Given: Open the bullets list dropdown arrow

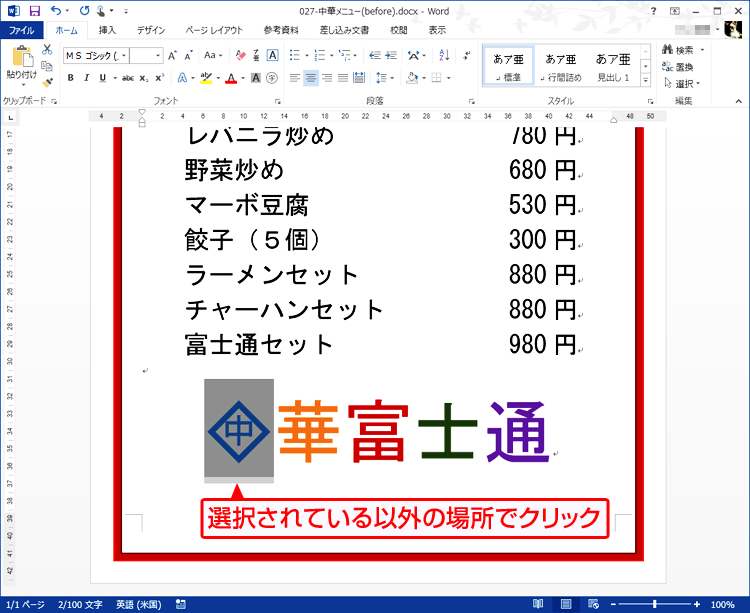Looking at the screenshot, I should [306, 55].
